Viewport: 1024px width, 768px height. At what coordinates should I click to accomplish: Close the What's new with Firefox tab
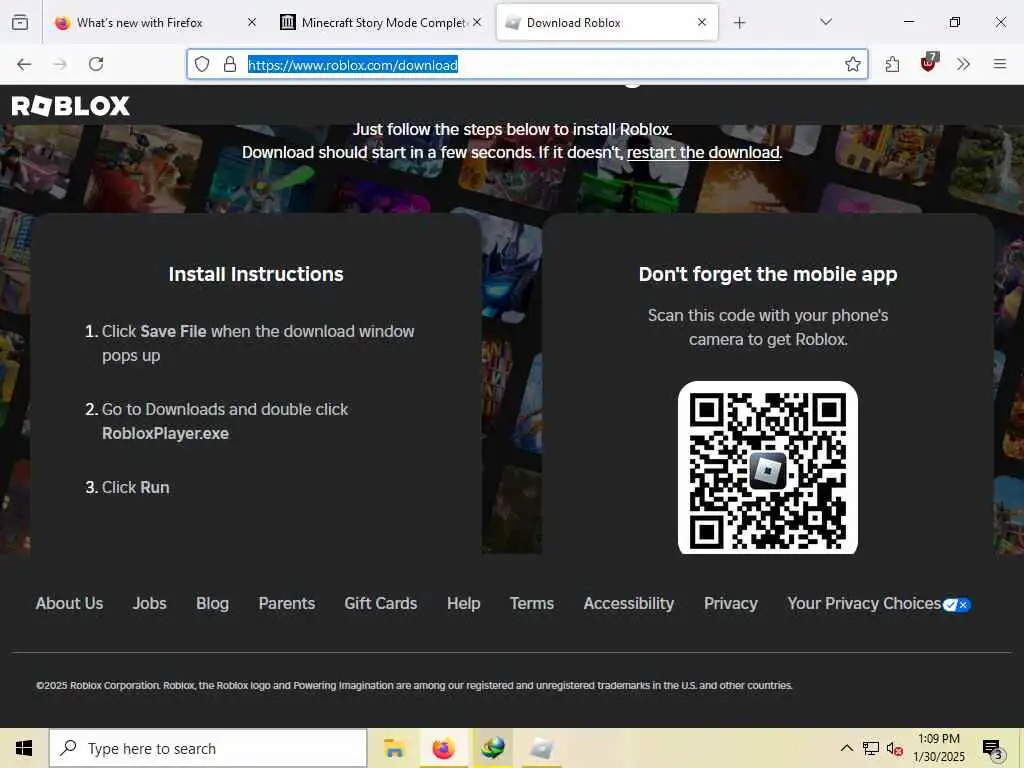(x=252, y=22)
